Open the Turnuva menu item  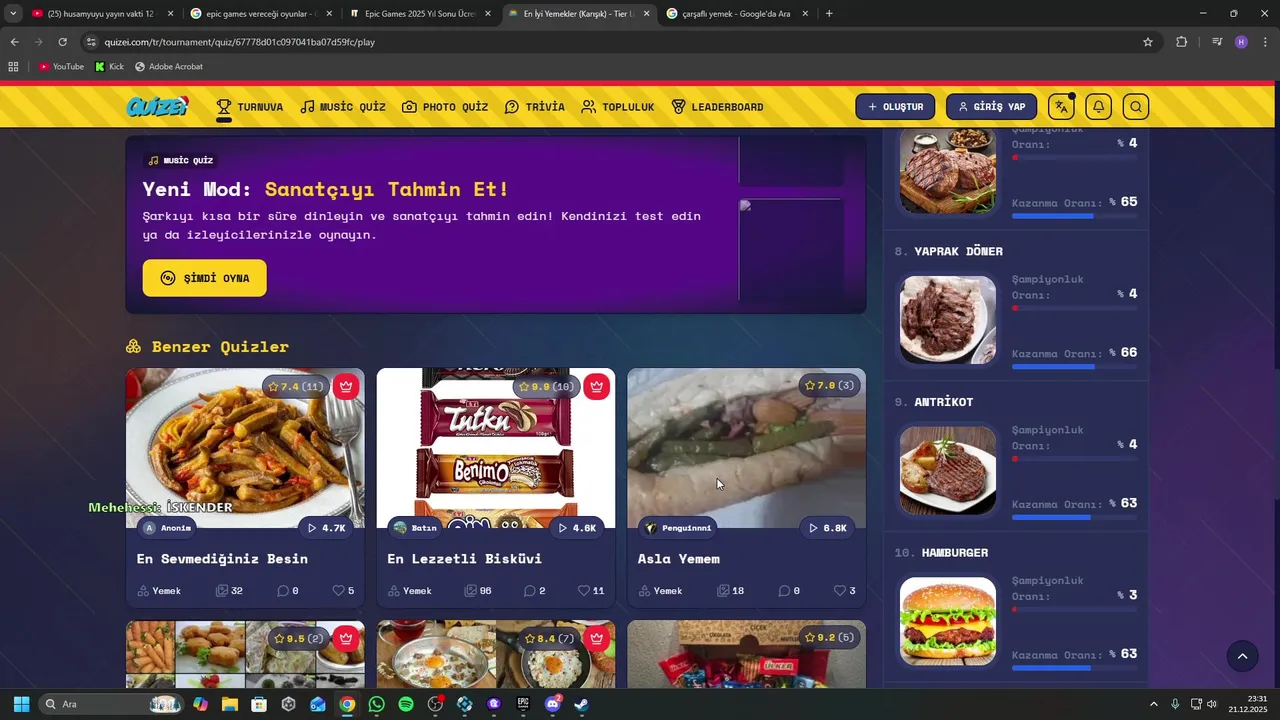tap(250, 107)
